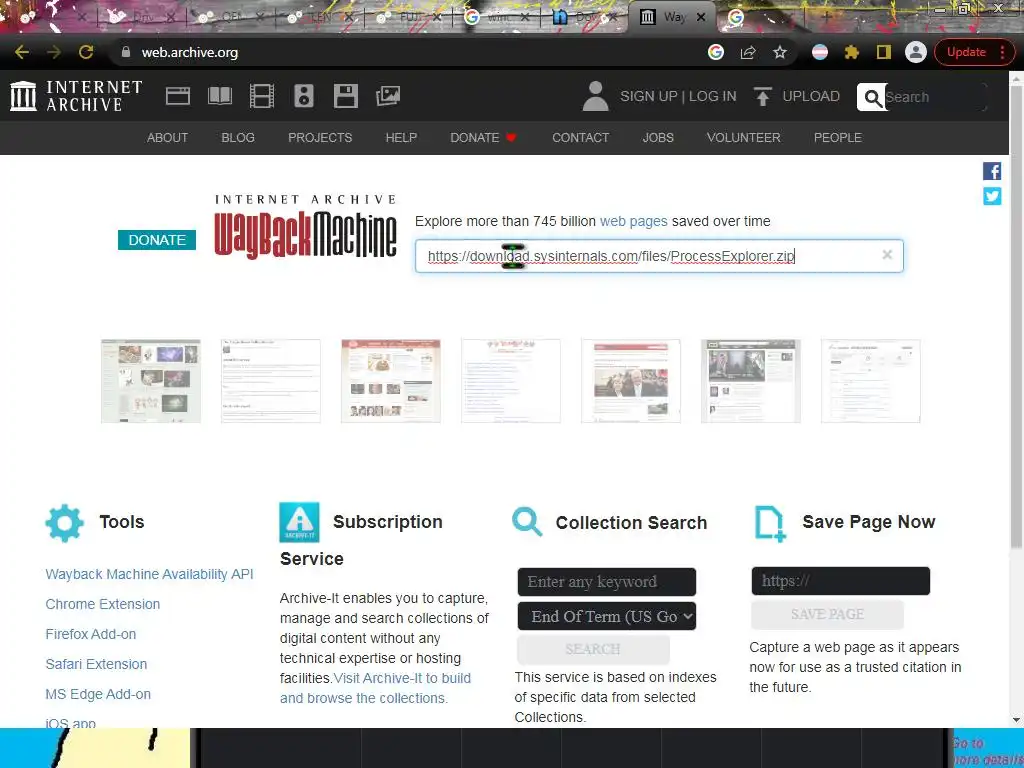1024x768 pixels.
Task: Open the third (red header) website thumbnail
Action: pos(391,381)
